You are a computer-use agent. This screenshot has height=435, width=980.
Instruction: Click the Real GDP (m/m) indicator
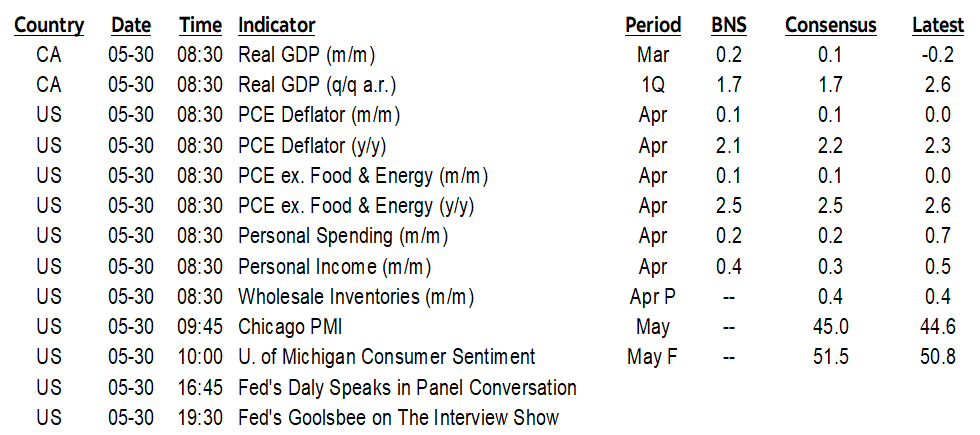[306, 55]
